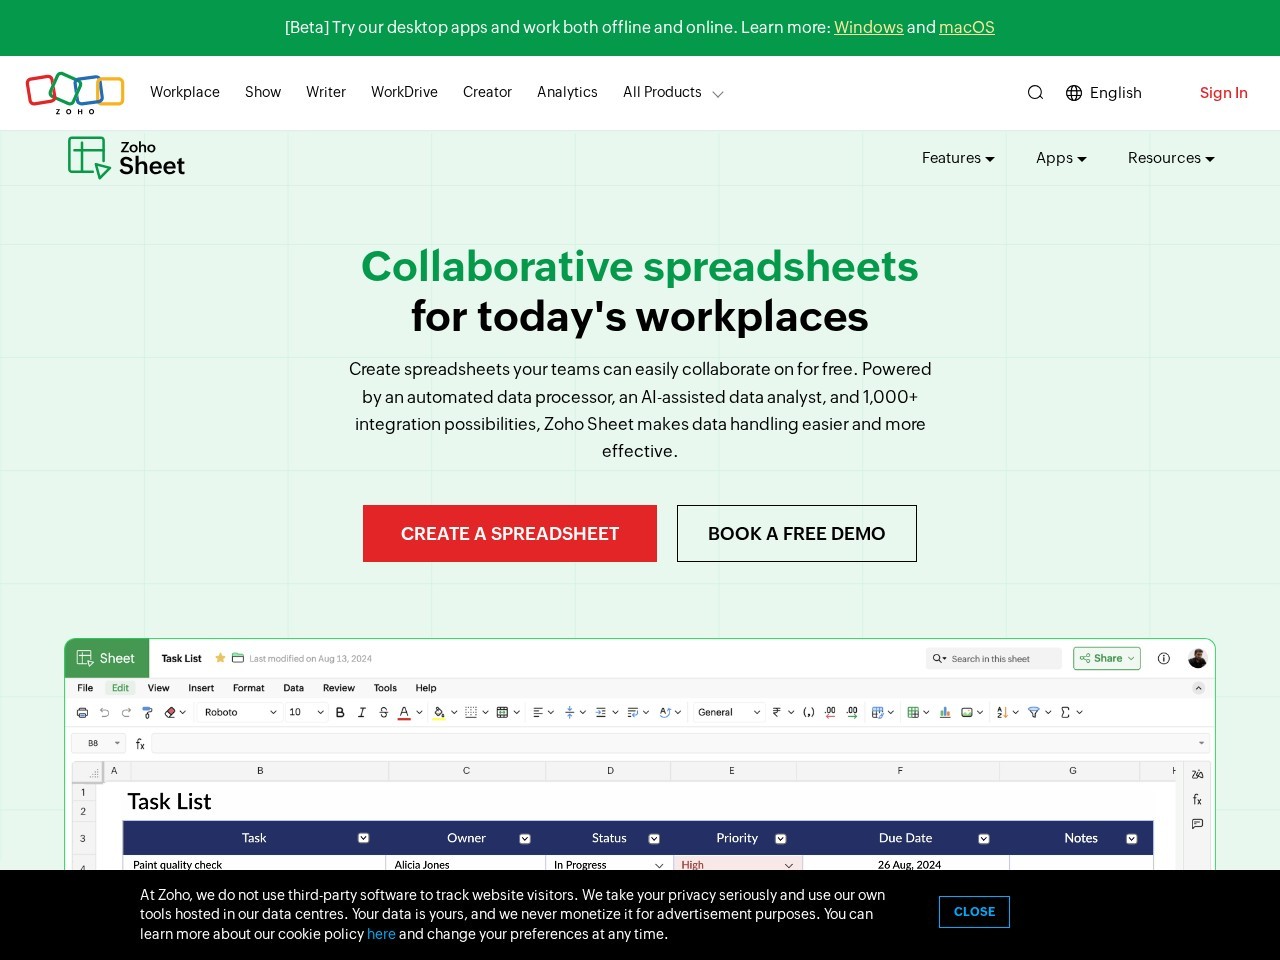Open the Insert menu in spreadsheet
The width and height of the screenshot is (1280, 960).
(x=201, y=688)
